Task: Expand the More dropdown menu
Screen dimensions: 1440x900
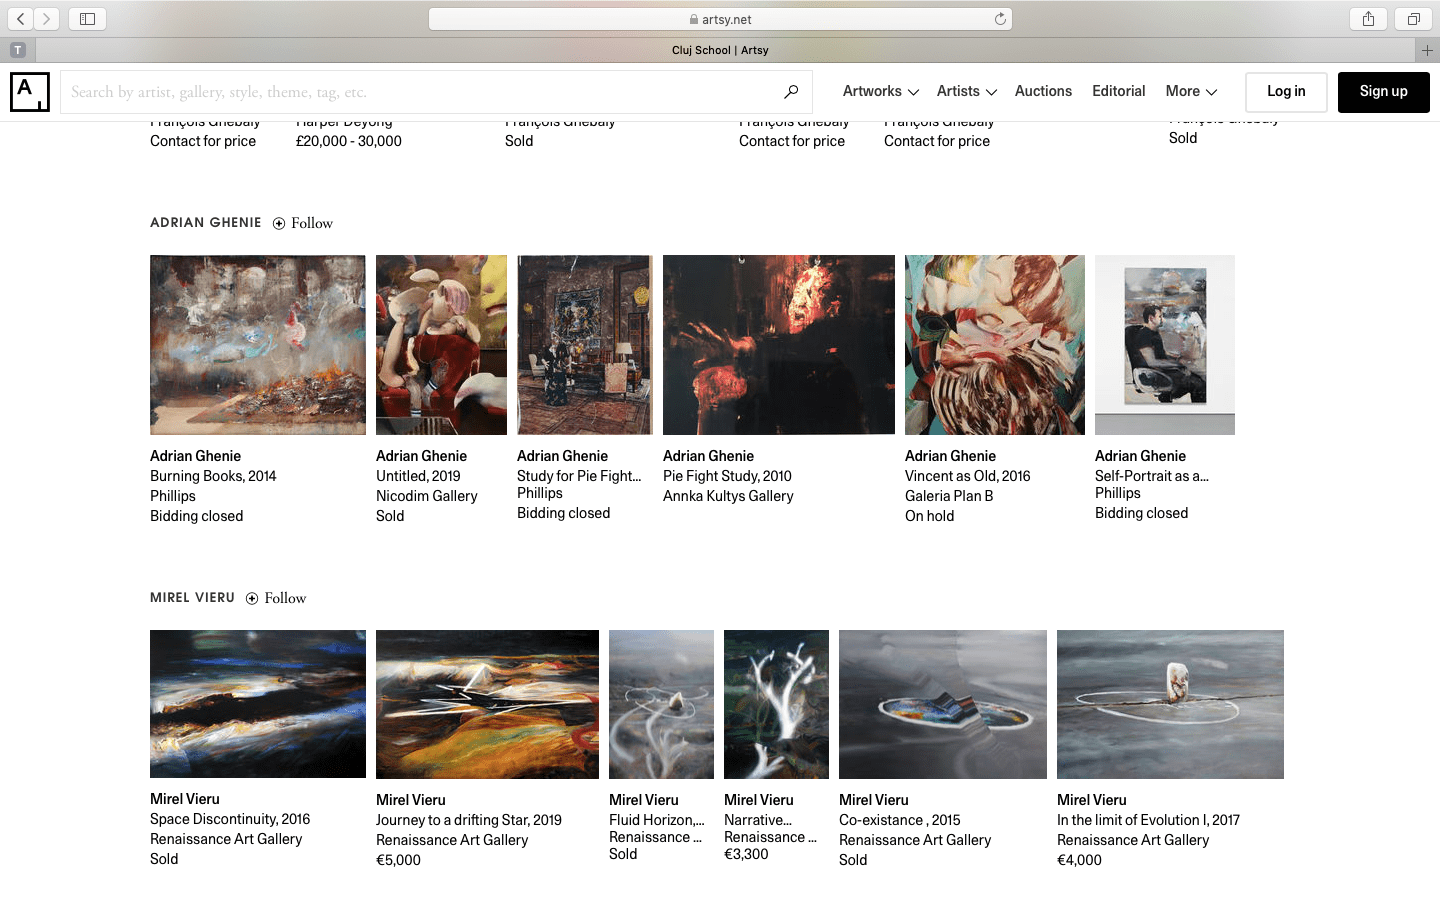Action: tap(1191, 91)
